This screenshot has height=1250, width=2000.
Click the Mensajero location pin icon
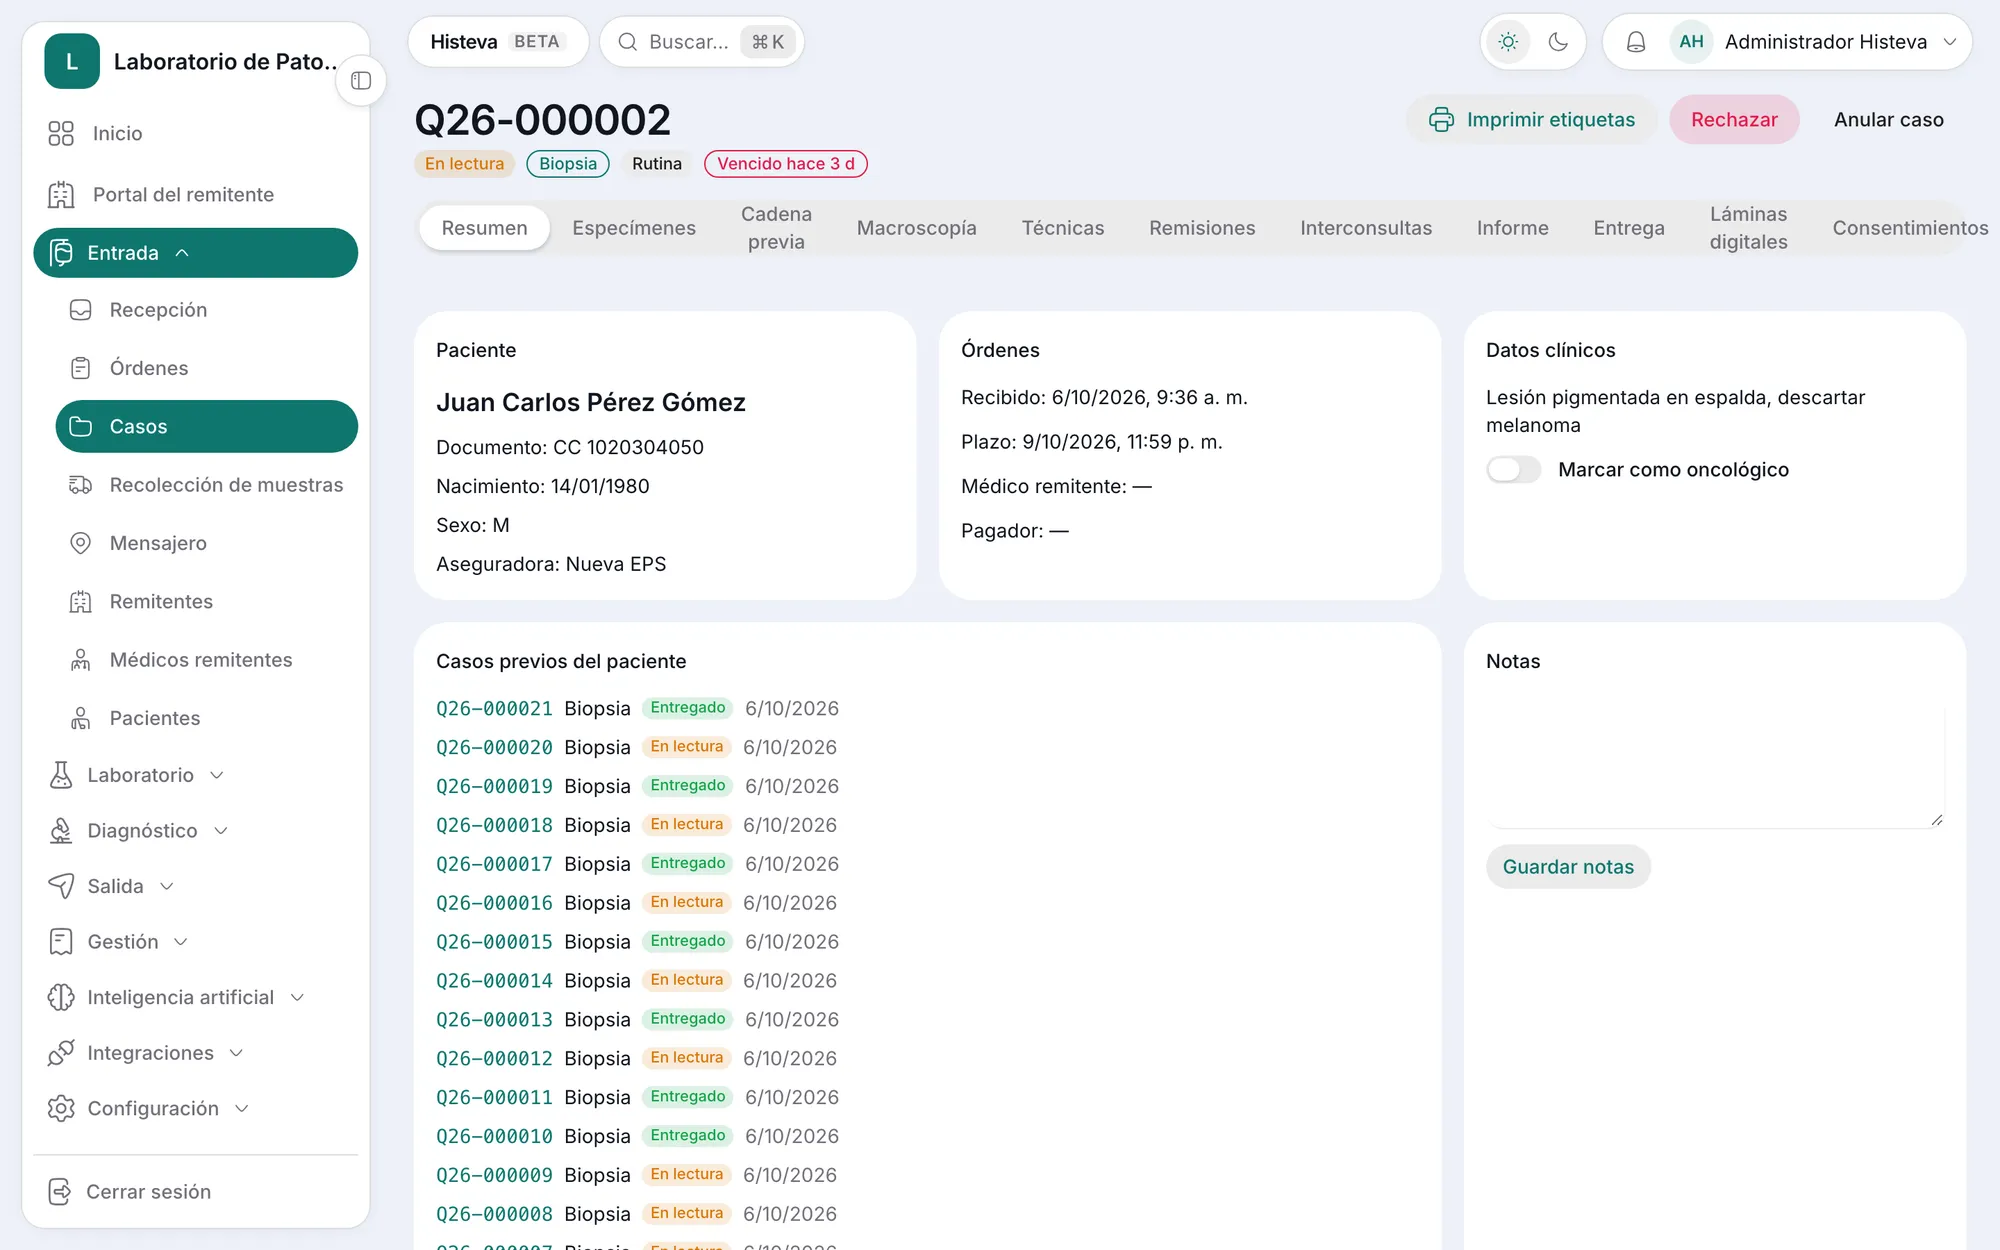click(81, 543)
